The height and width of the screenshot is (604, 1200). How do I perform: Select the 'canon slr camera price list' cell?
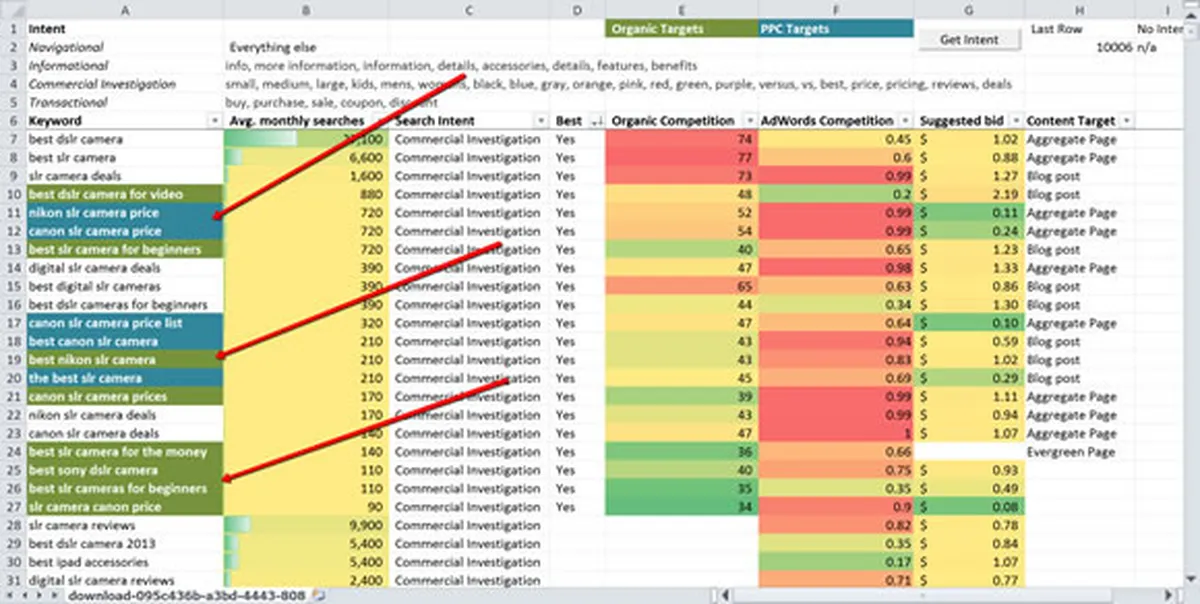(125, 323)
